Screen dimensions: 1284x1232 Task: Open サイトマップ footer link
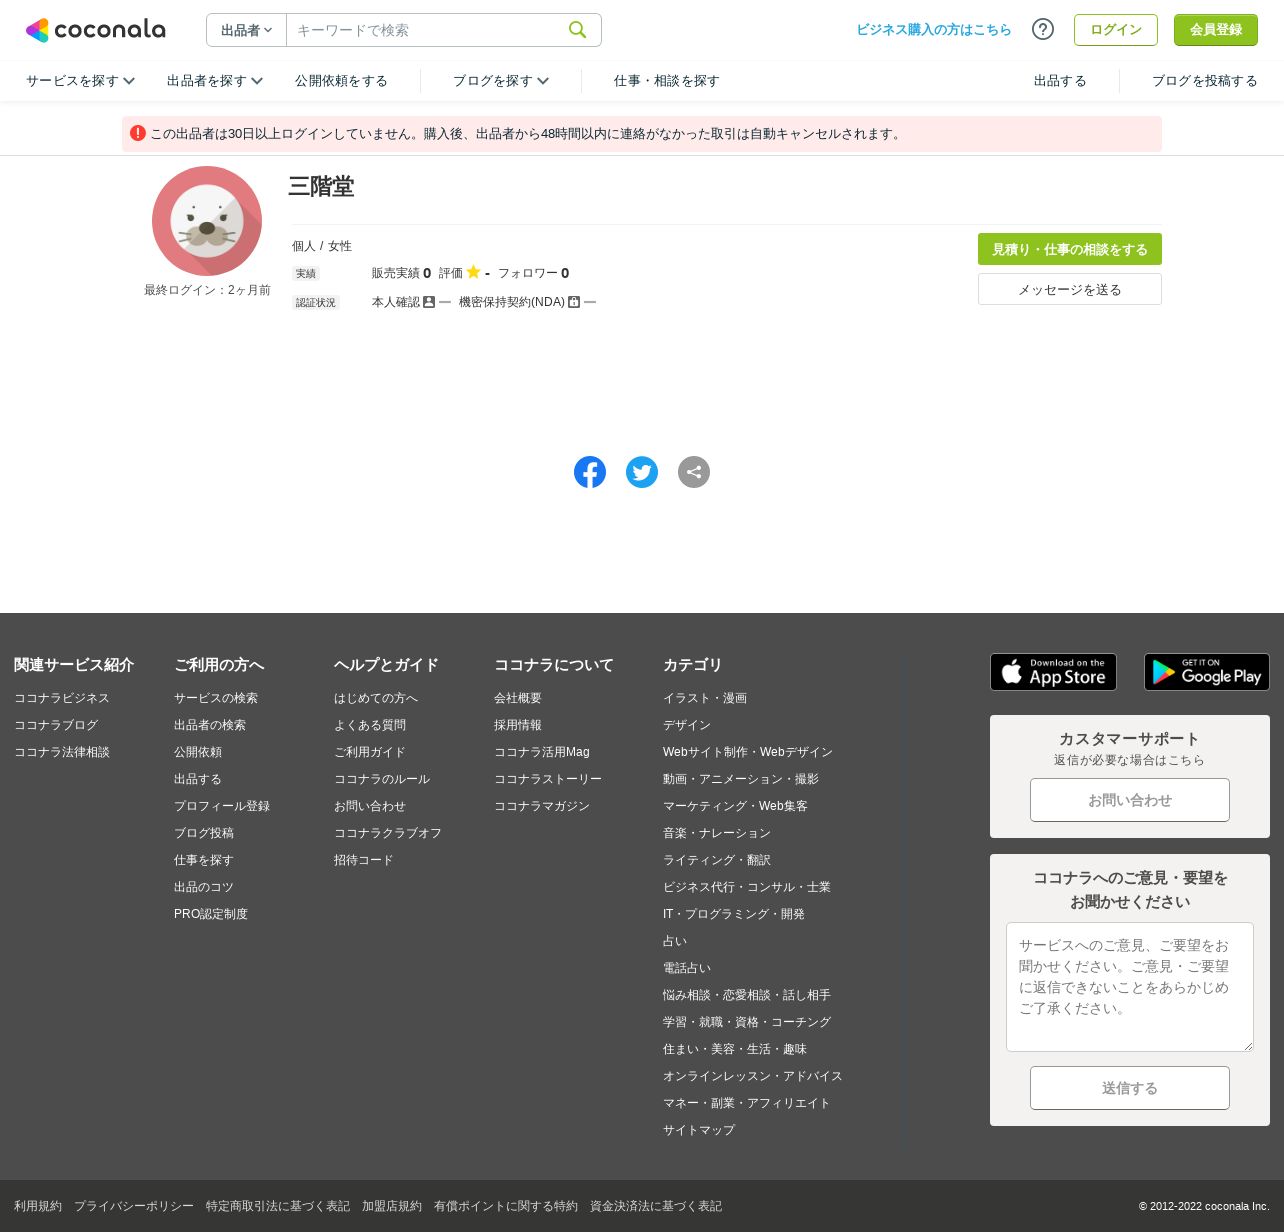point(699,1130)
